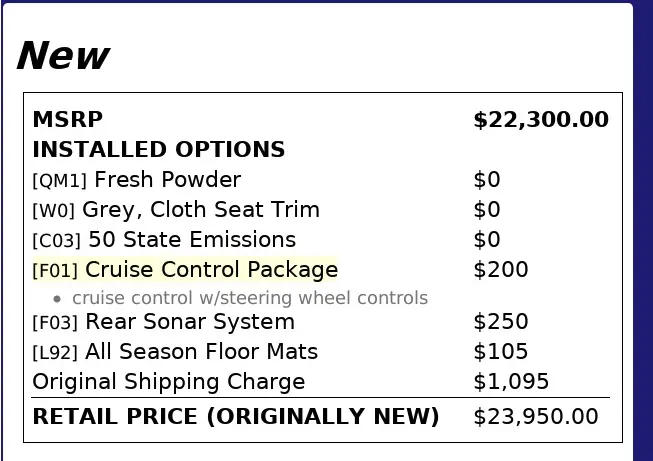Image resolution: width=653 pixels, height=461 pixels.
Task: Click the Original Shipping Charge label
Action: [169, 382]
